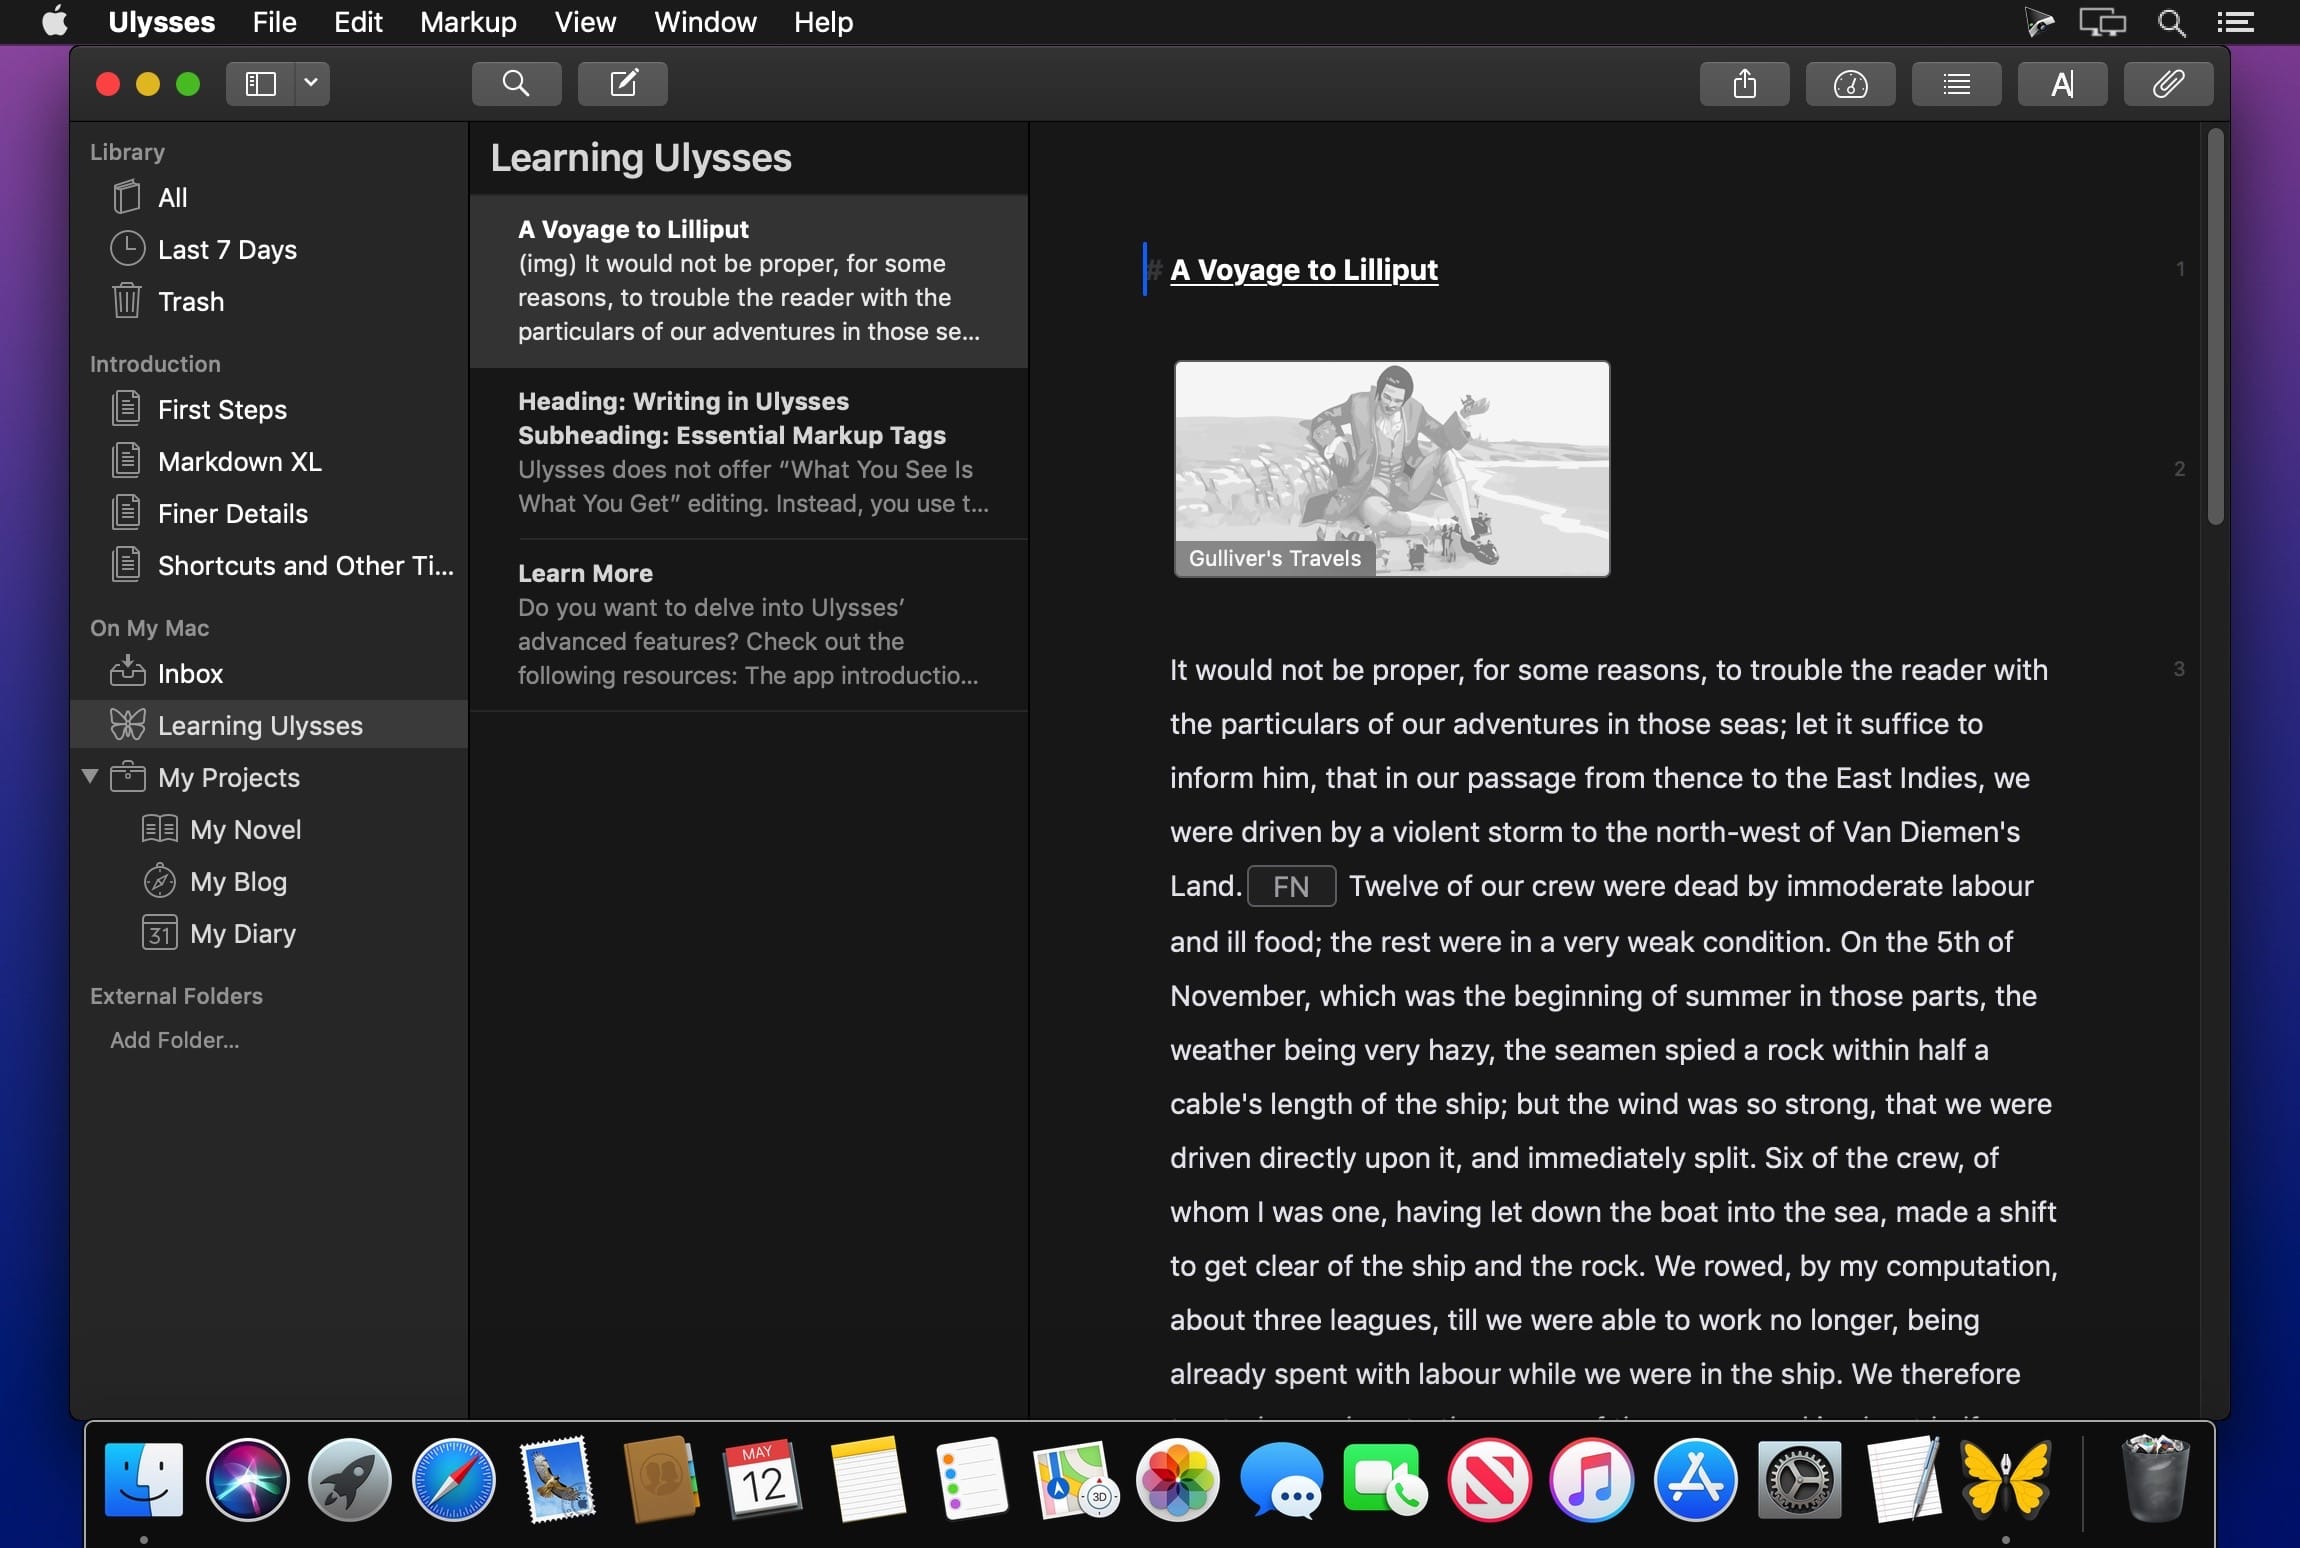Click the FN footnote marker in the text
This screenshot has height=1548, width=2300.
1291,886
